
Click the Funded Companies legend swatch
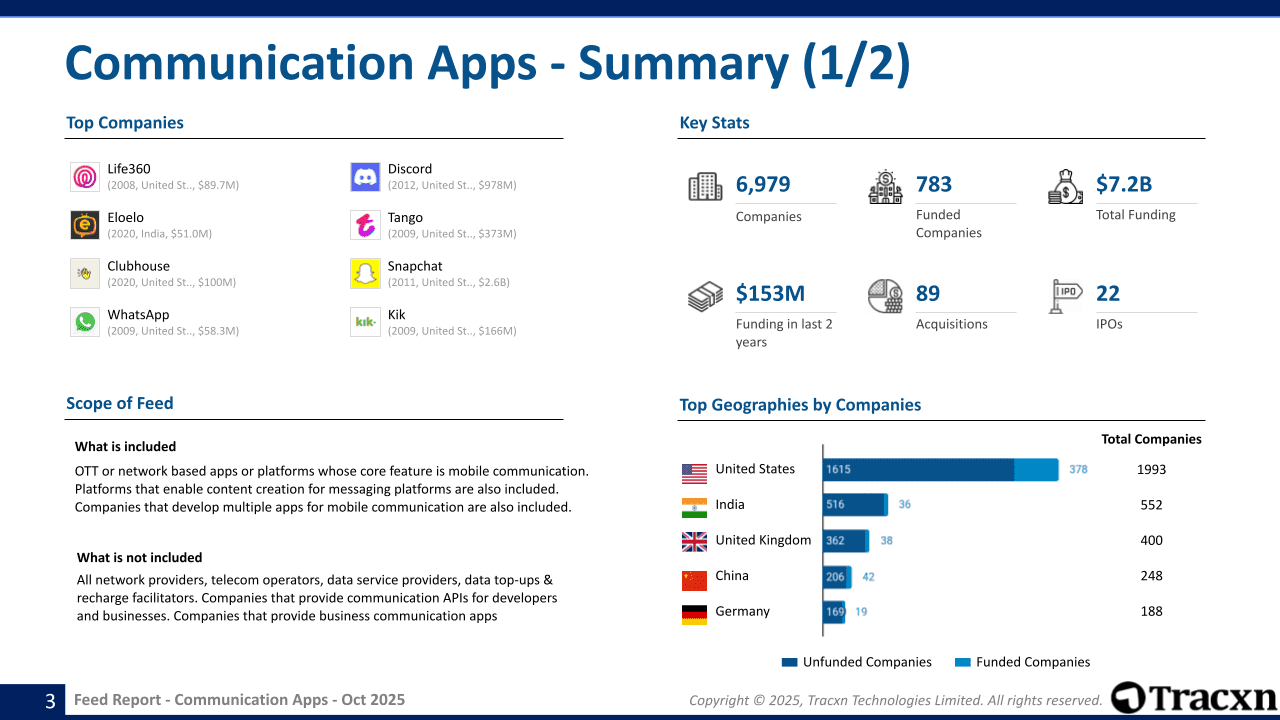pos(963,662)
